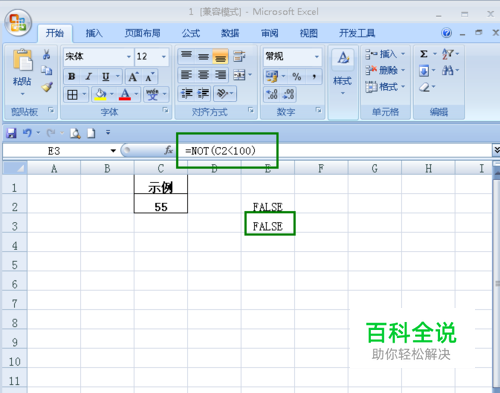Decrease font size with small A icon
This screenshot has height=393, width=500.
149,77
